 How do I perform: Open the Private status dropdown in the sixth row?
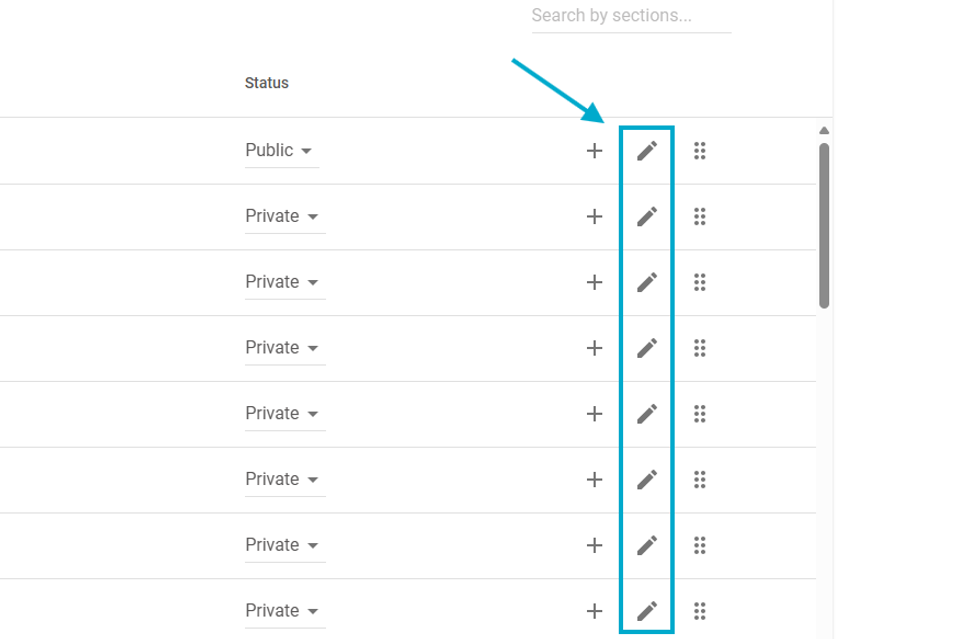282,479
